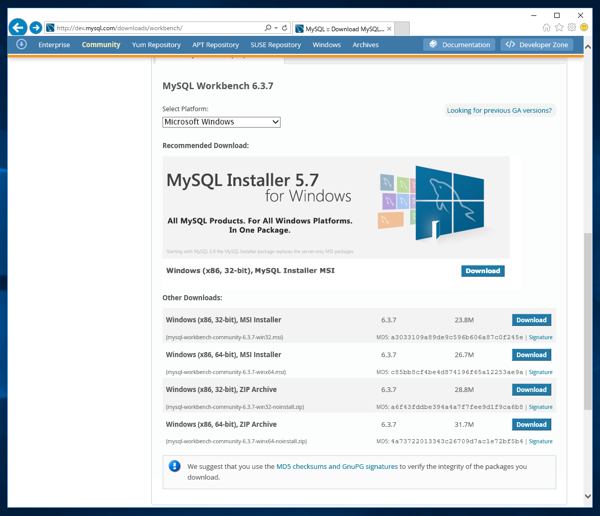Open Signature link for 64-bit ZIP Archive
Viewport: 600px width, 516px height.
(540, 441)
